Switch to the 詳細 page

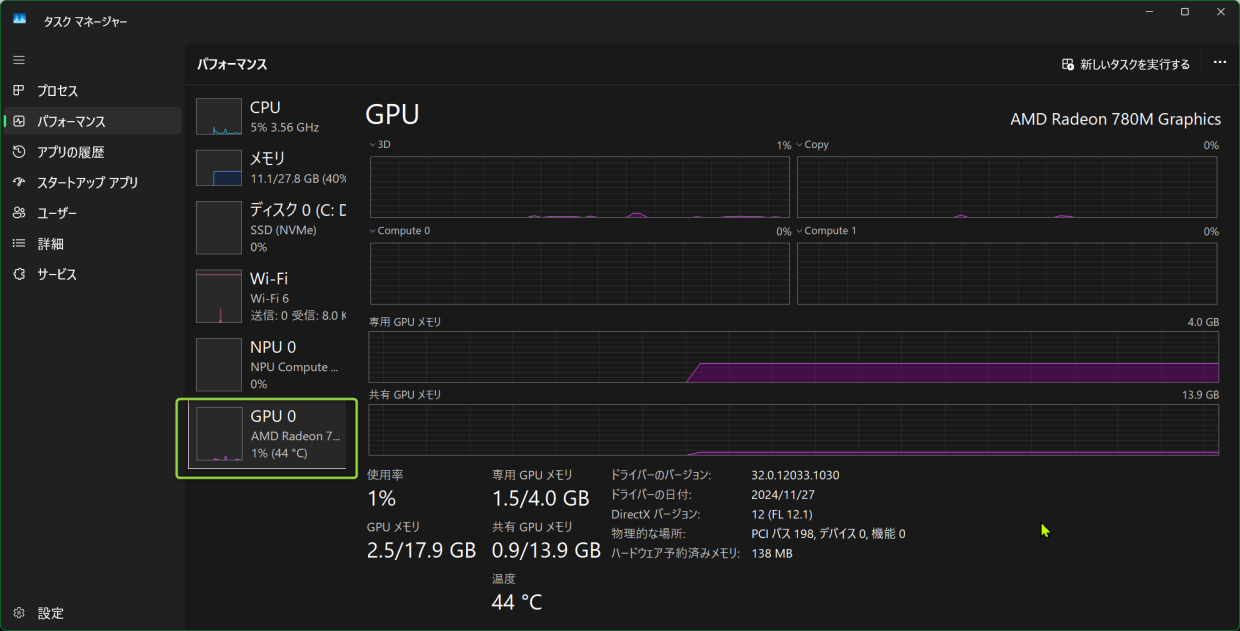93,244
